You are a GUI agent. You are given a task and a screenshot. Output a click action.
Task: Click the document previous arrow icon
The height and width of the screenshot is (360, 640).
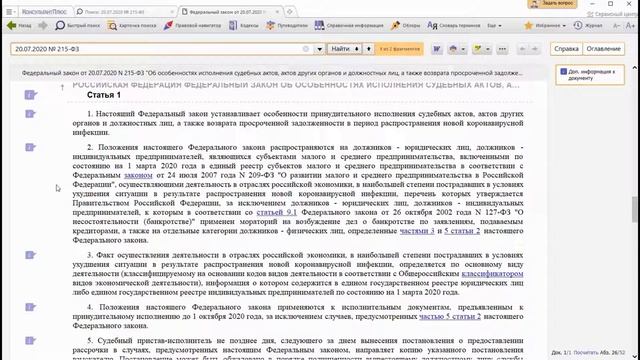click(x=522, y=49)
